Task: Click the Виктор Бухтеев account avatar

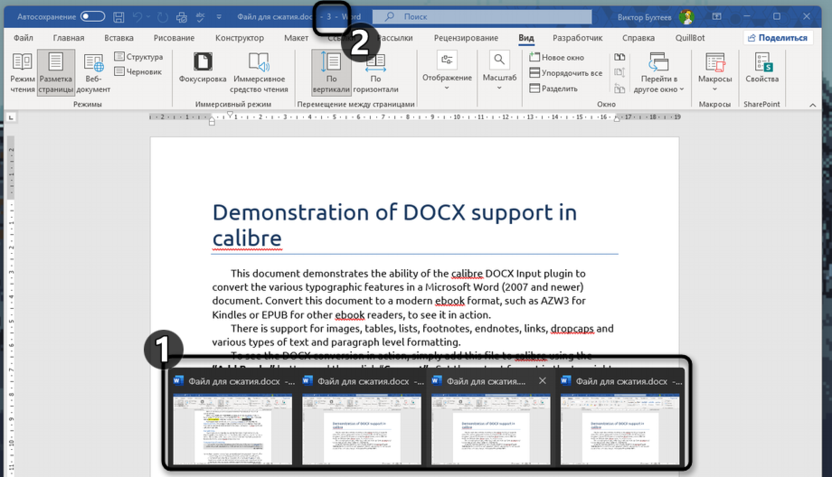Action: pos(686,17)
